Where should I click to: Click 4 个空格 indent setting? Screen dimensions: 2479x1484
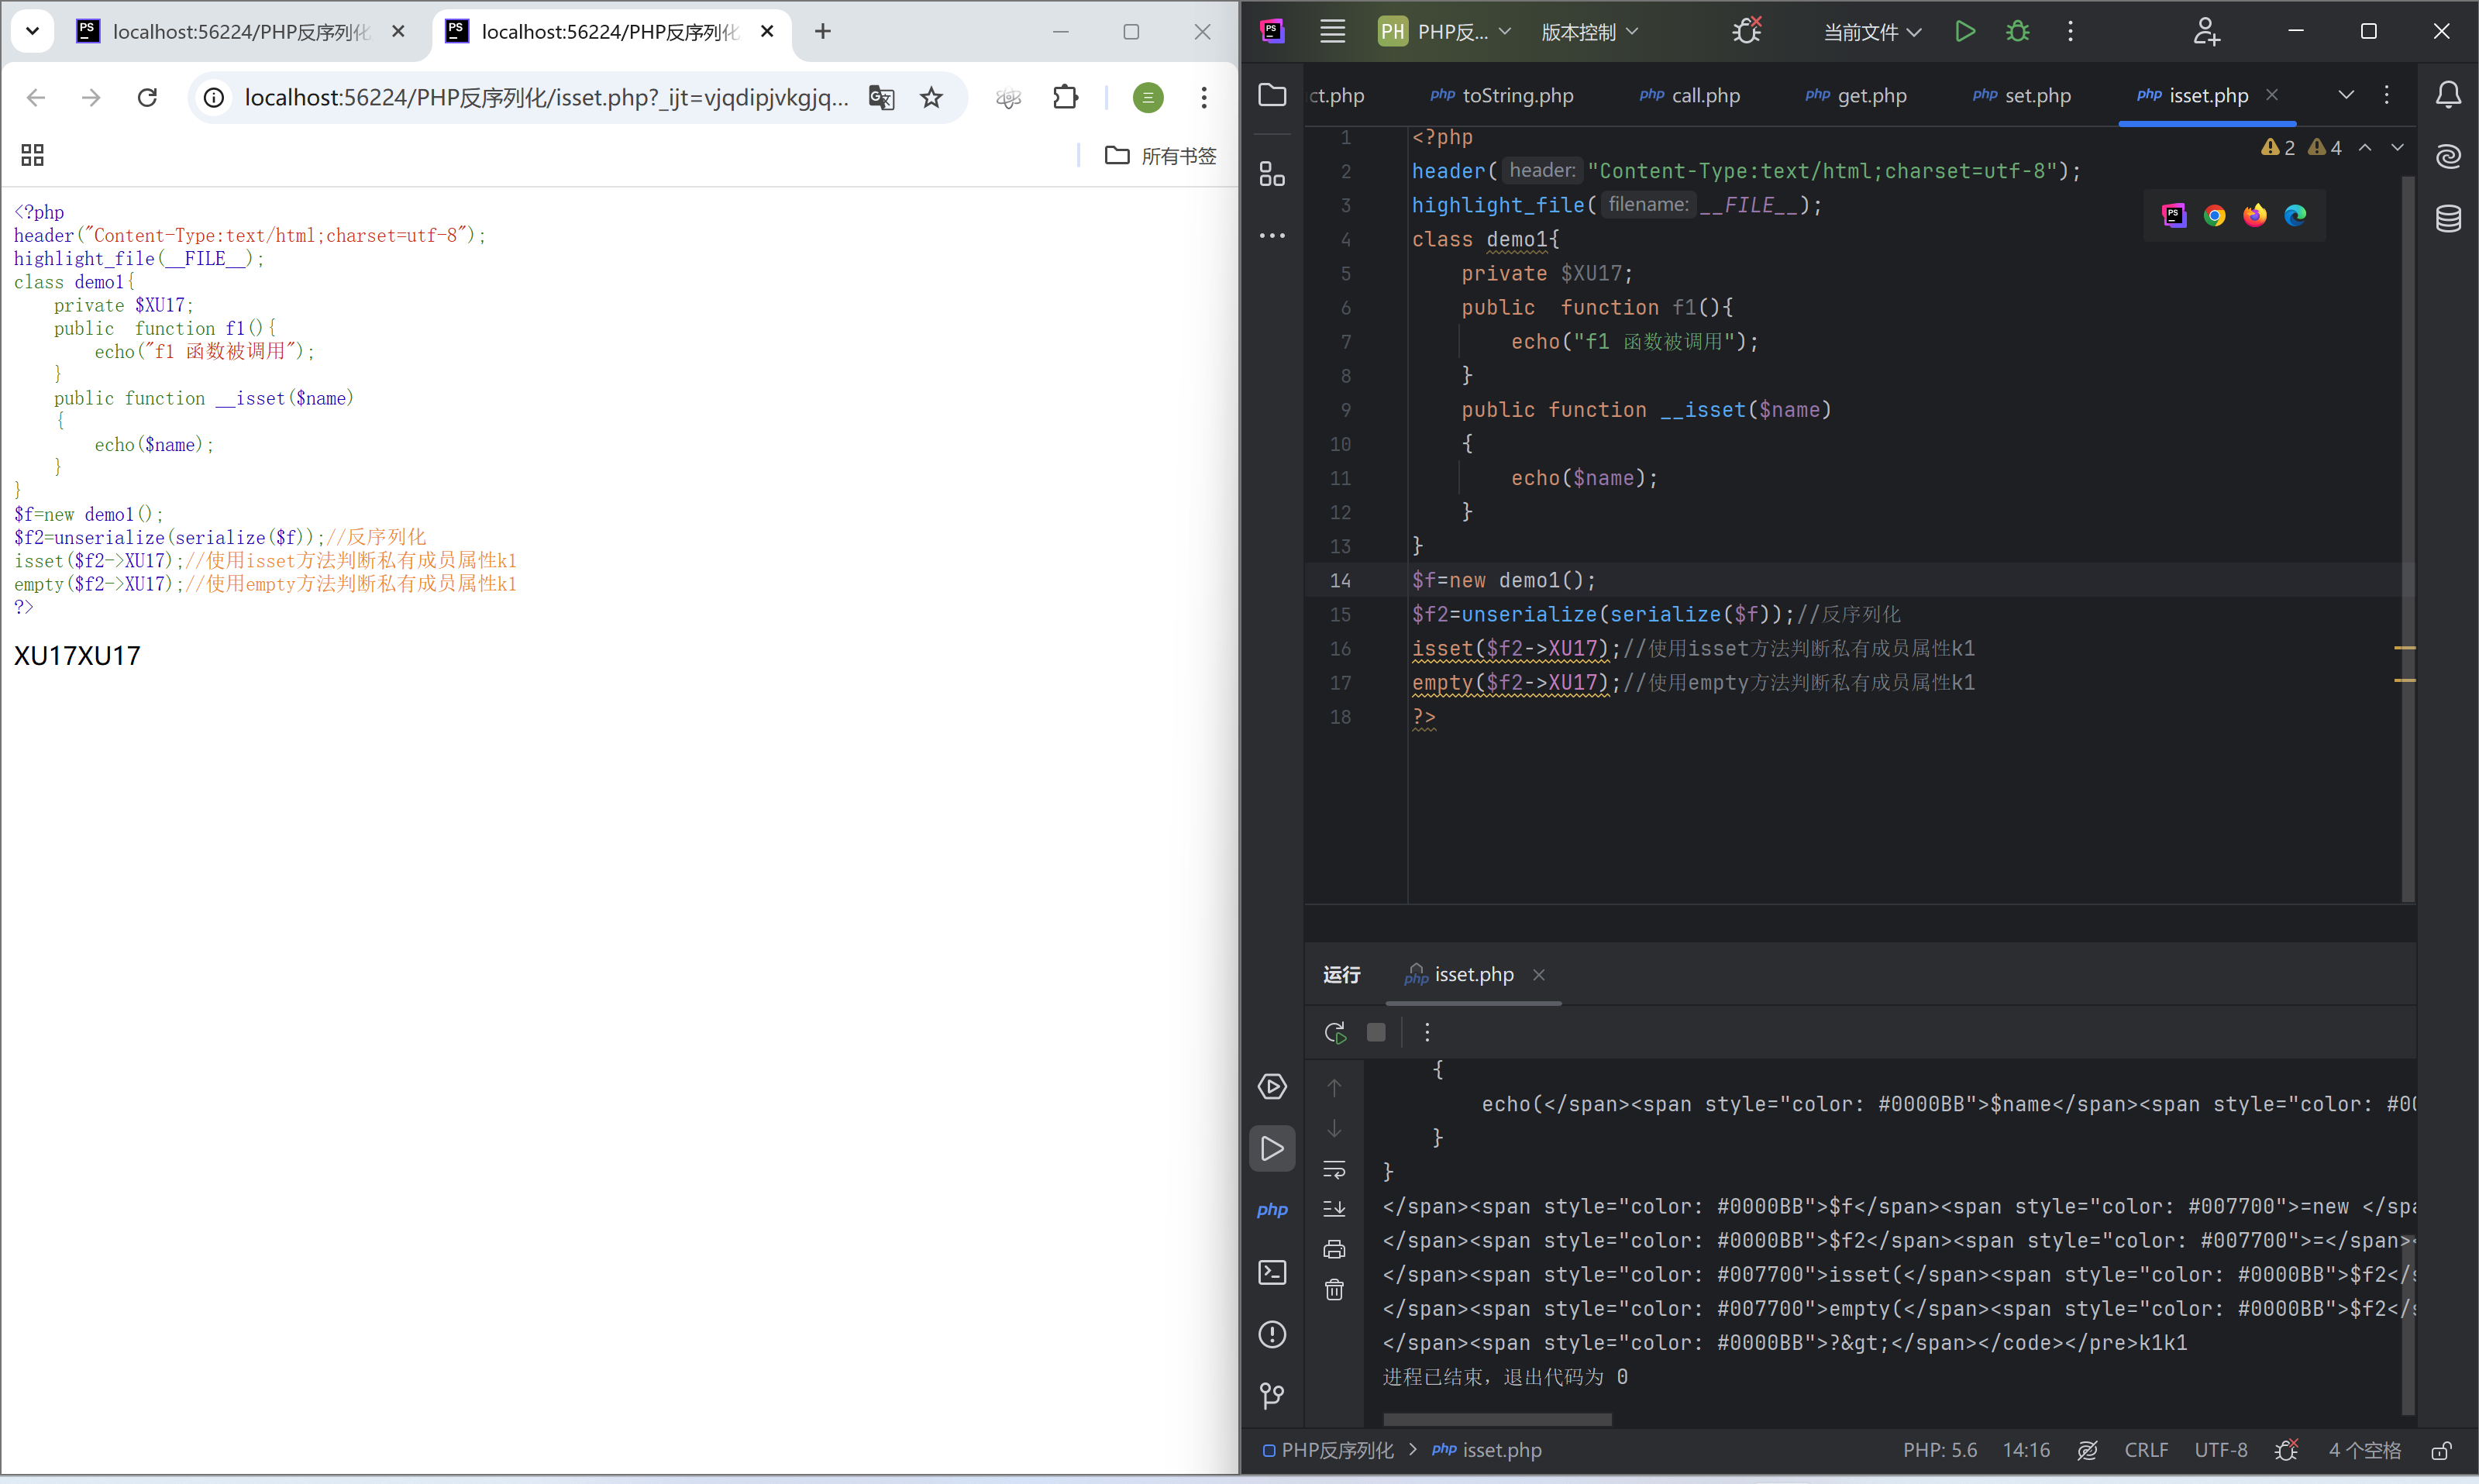point(2364,1450)
